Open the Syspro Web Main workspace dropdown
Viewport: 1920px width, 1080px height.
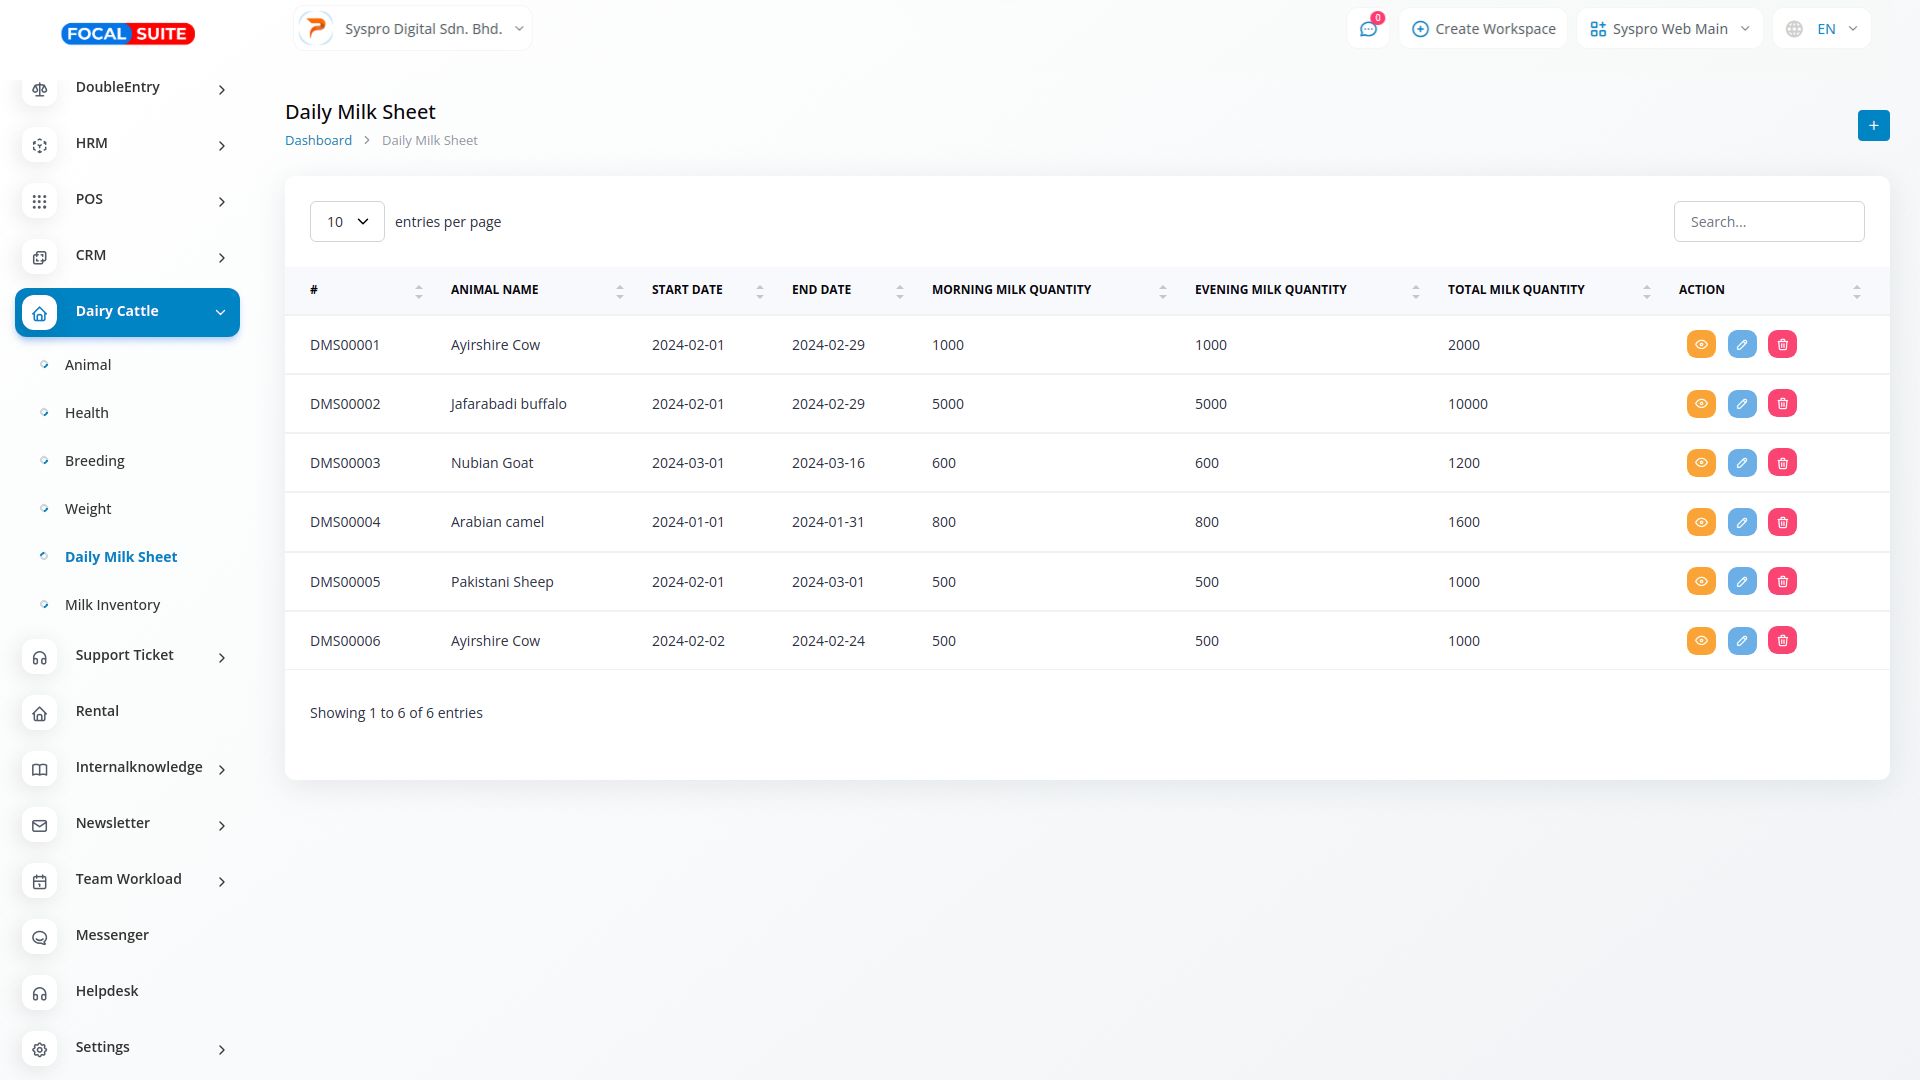(1669, 29)
